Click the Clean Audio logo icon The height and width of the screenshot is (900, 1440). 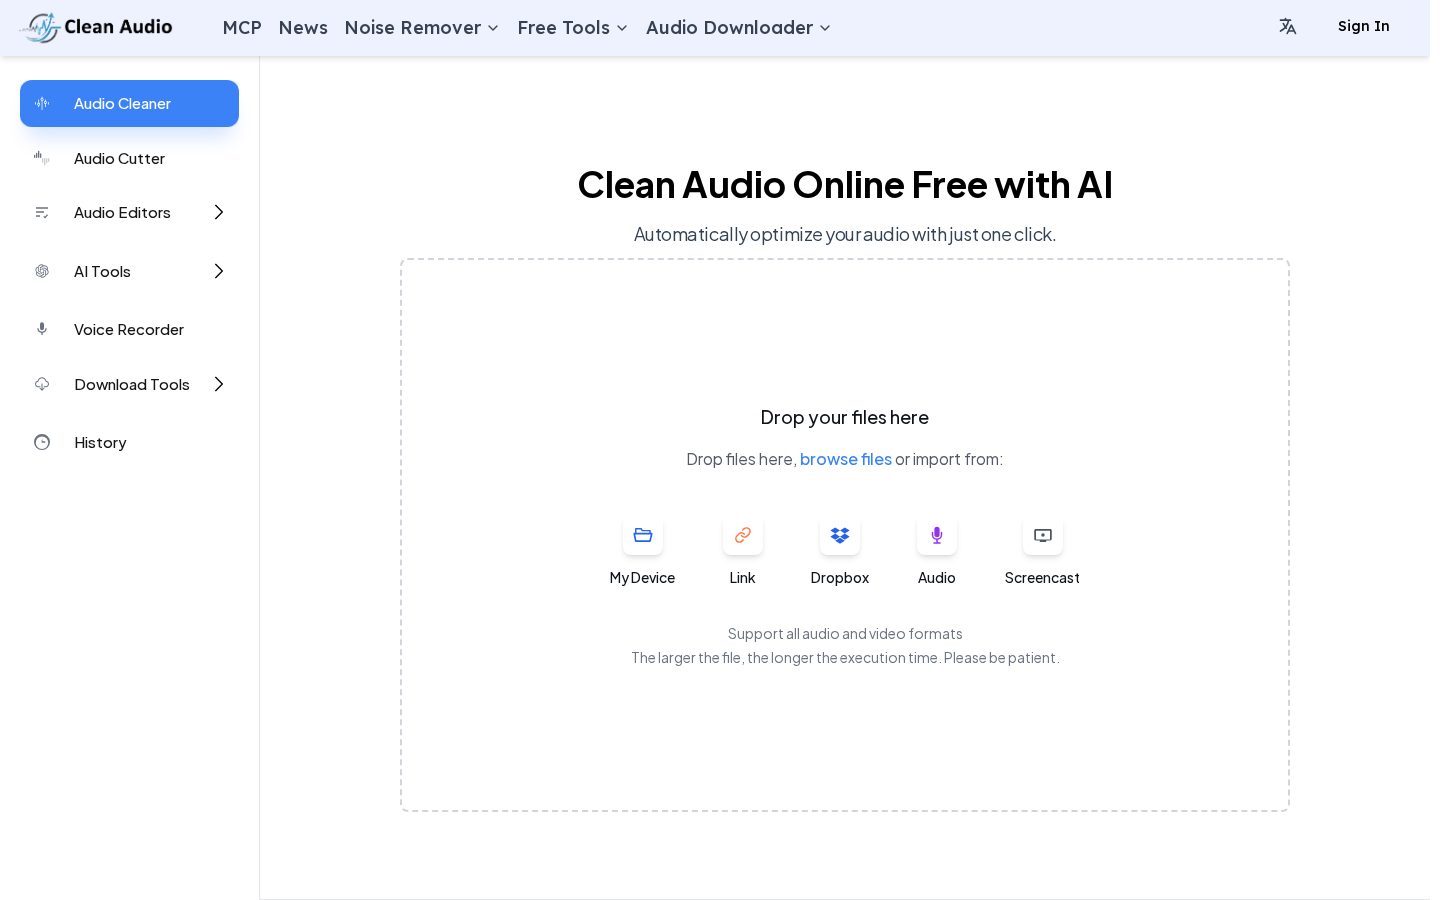(x=40, y=27)
